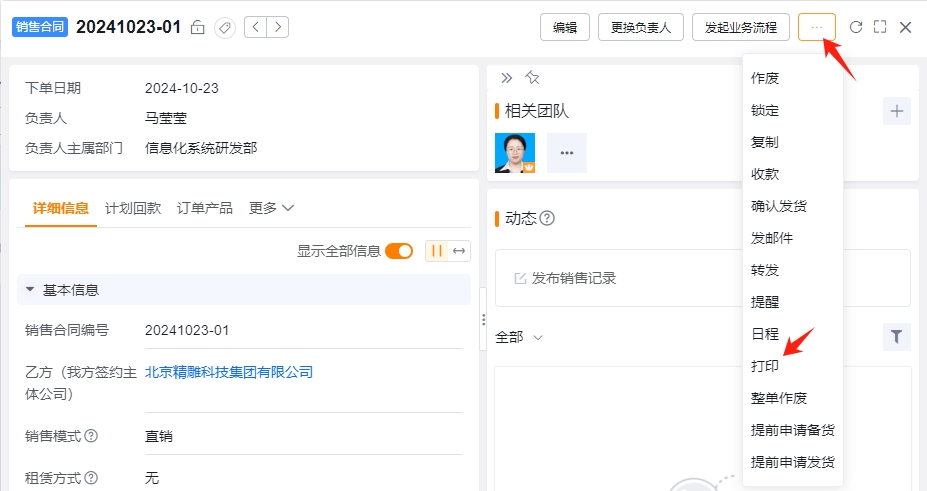The image size is (927, 491).
Task: Select 发邮件 from the menu
Action: (x=793, y=238)
